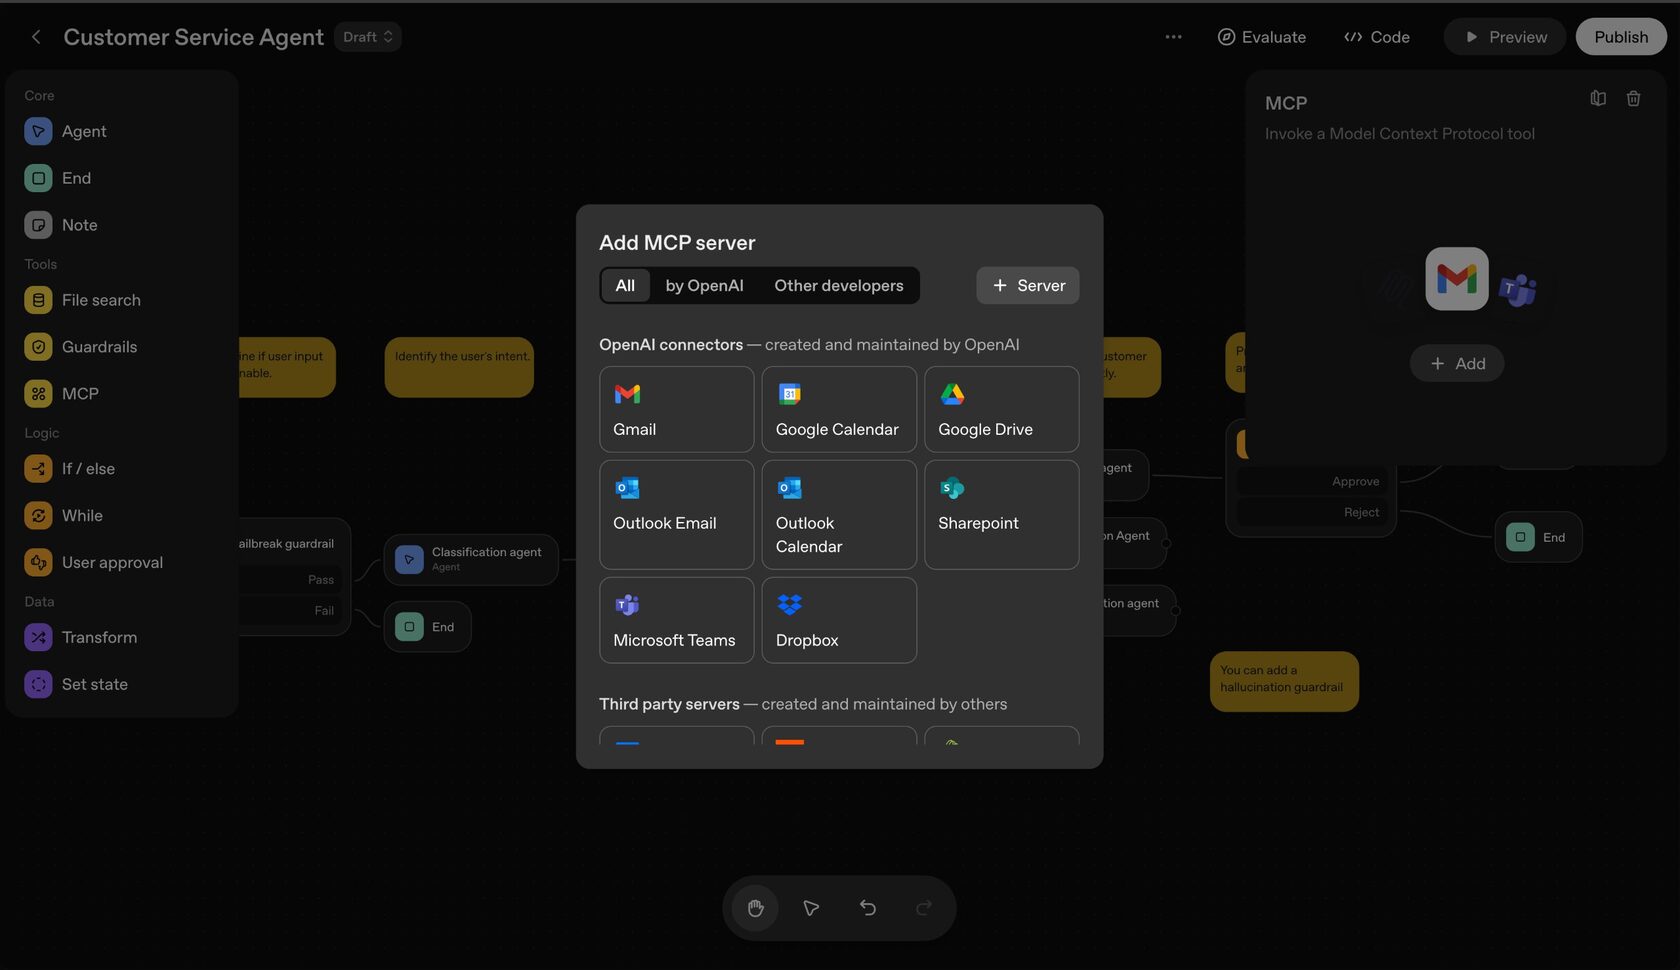The width and height of the screenshot is (1680, 970).
Task: Click the 'Third party servers' heading
Action: (669, 705)
